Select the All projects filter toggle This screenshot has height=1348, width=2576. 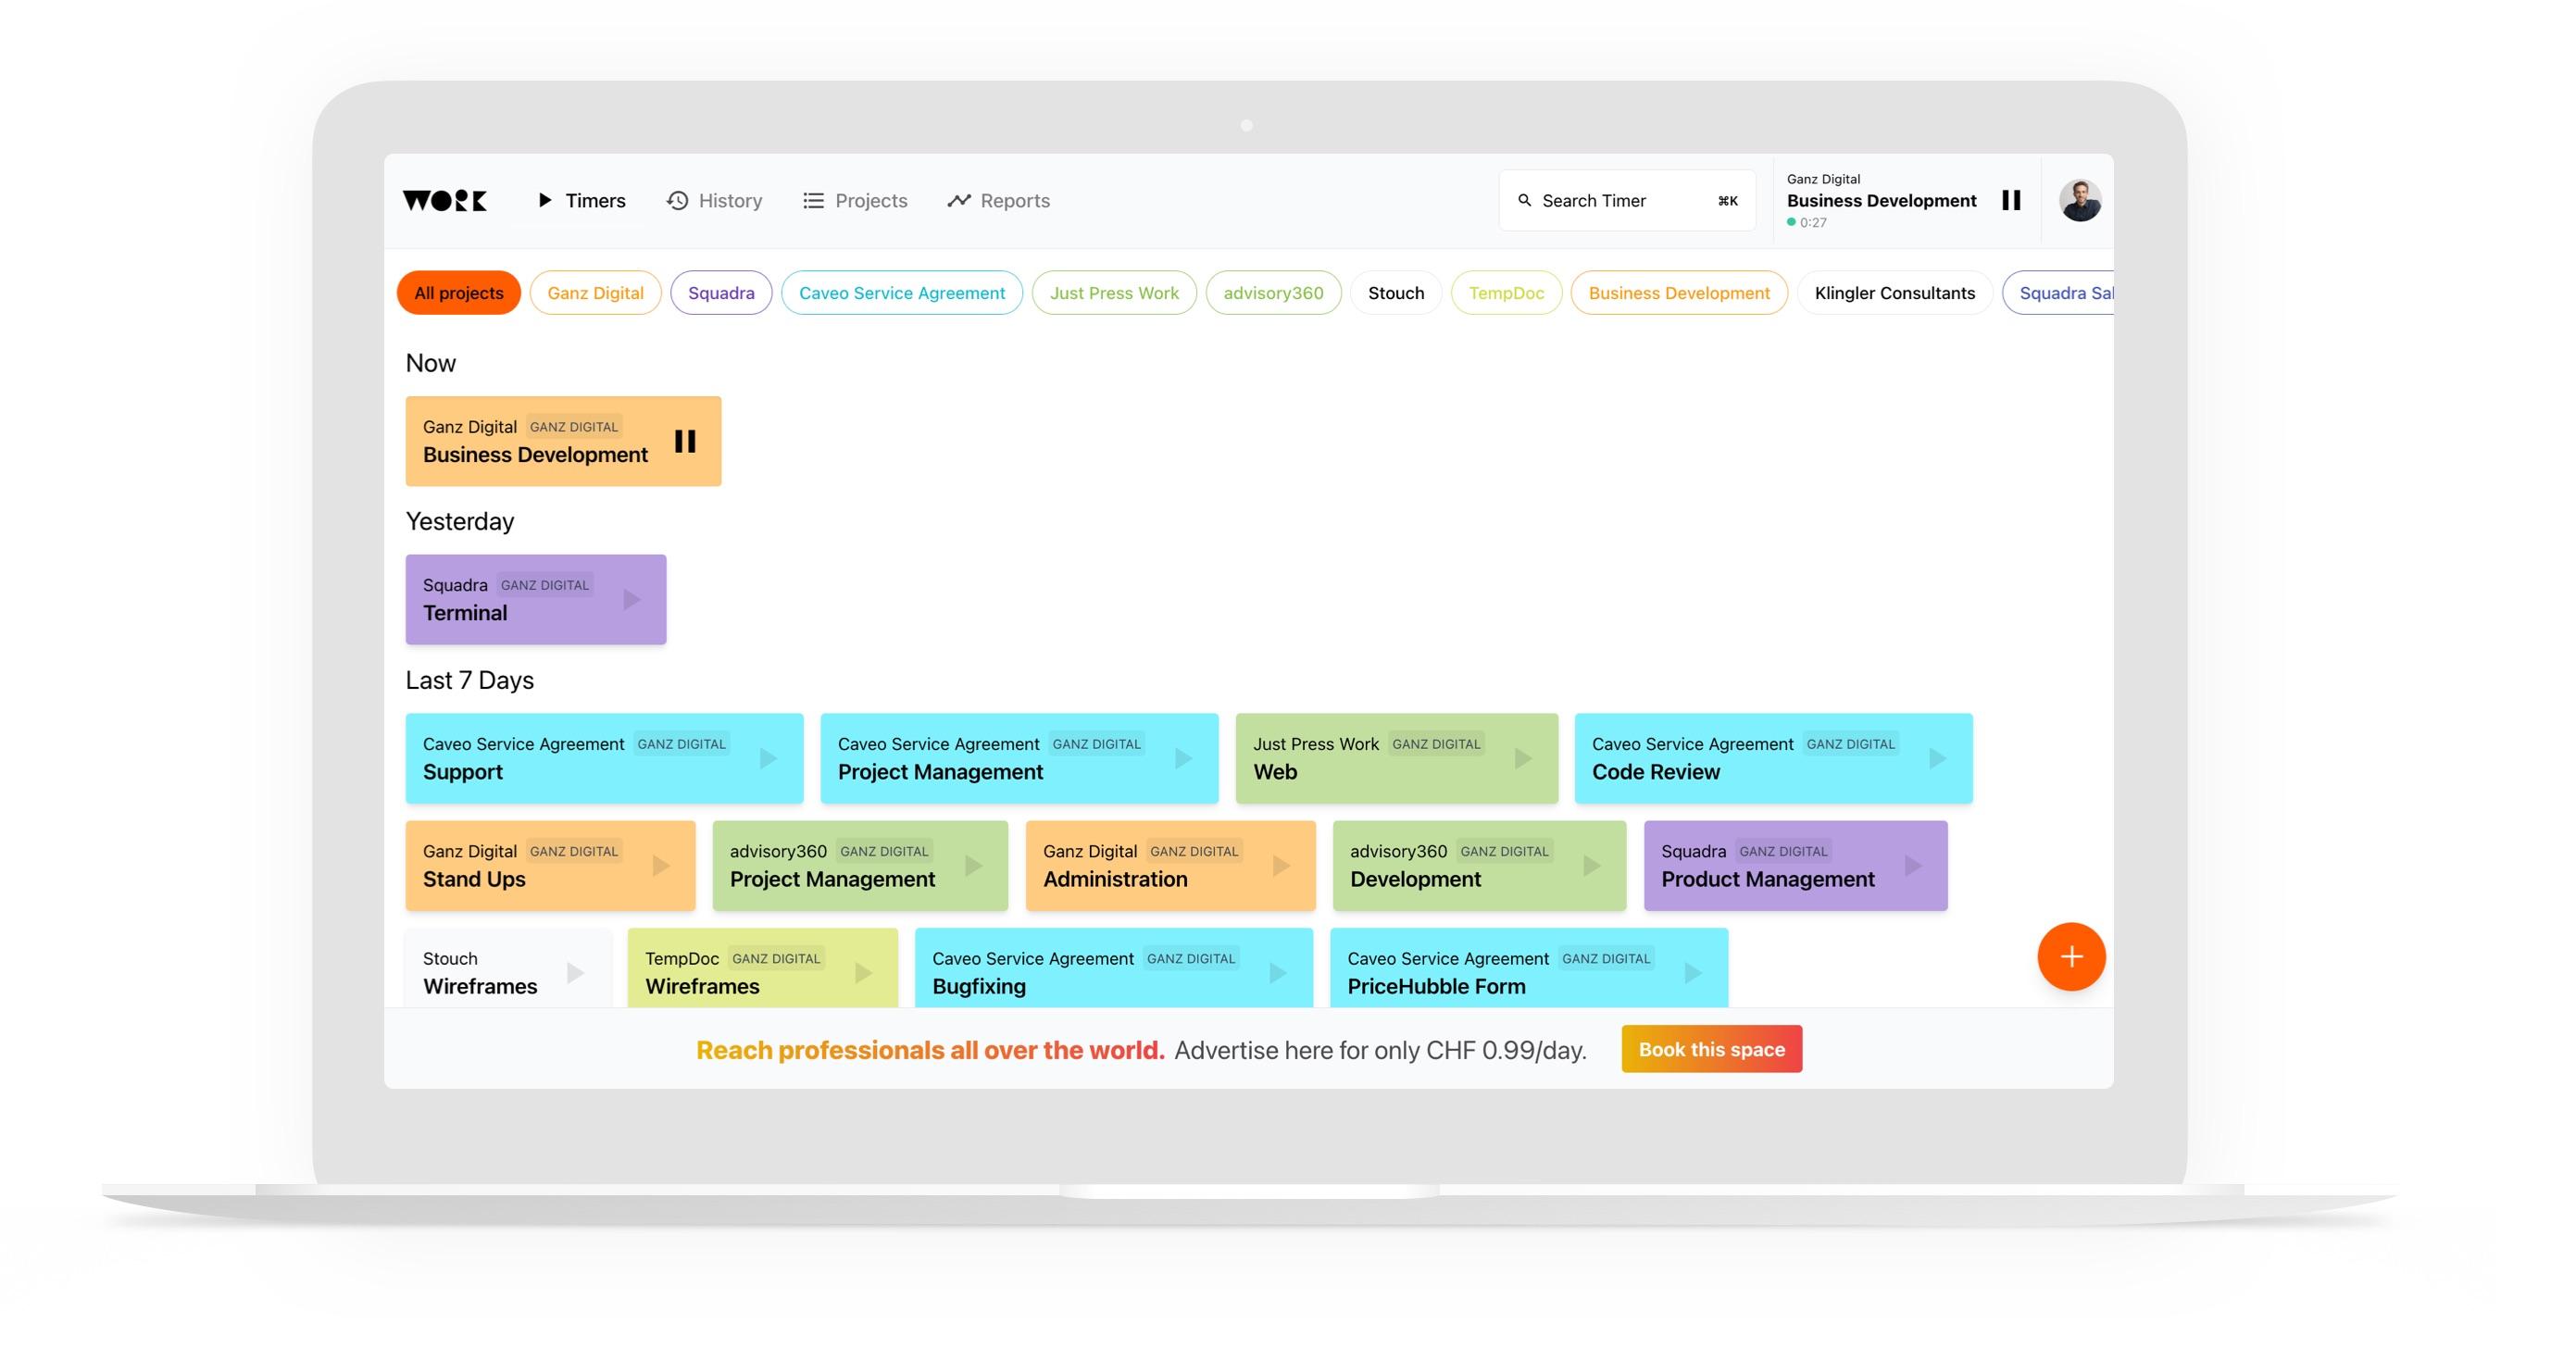tap(460, 292)
